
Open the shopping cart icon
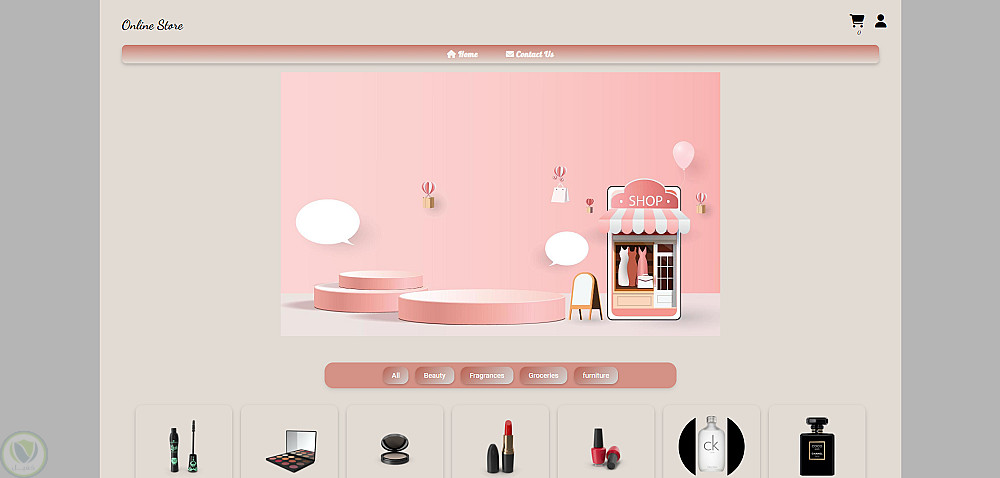(x=857, y=22)
